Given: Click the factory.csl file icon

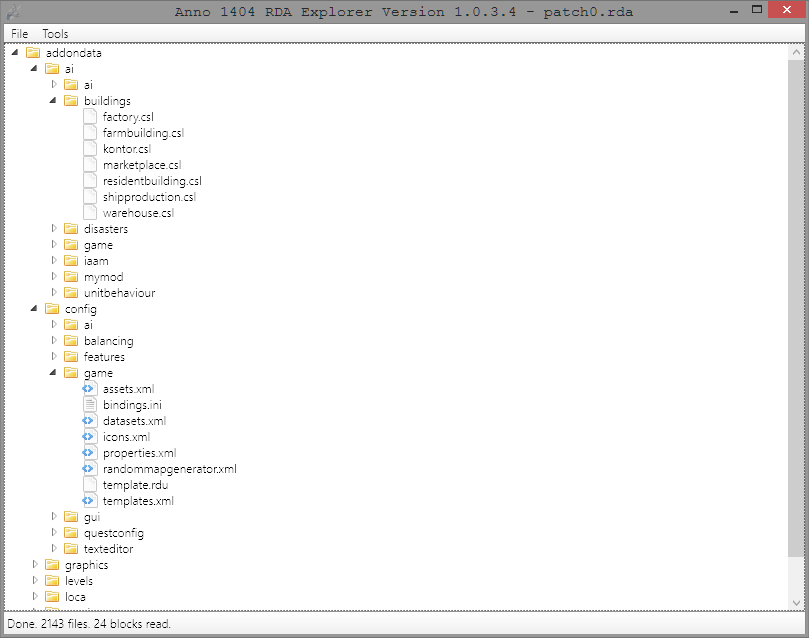Looking at the screenshot, I should tap(90, 117).
